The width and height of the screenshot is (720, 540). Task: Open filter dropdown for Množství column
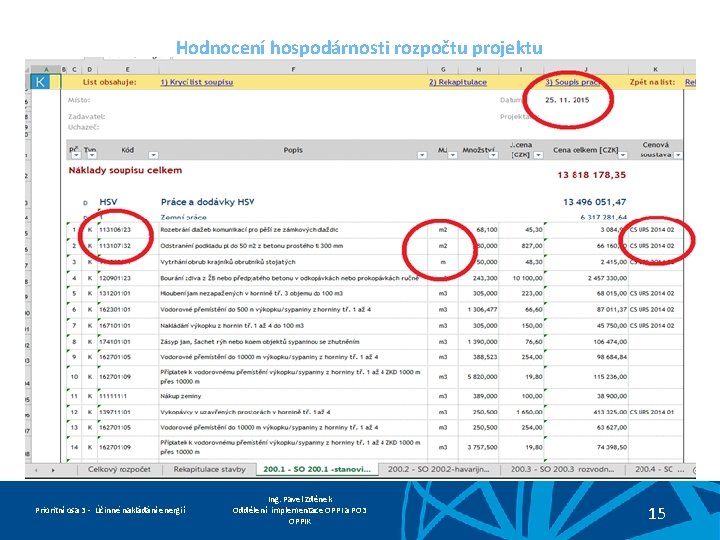click(493, 155)
